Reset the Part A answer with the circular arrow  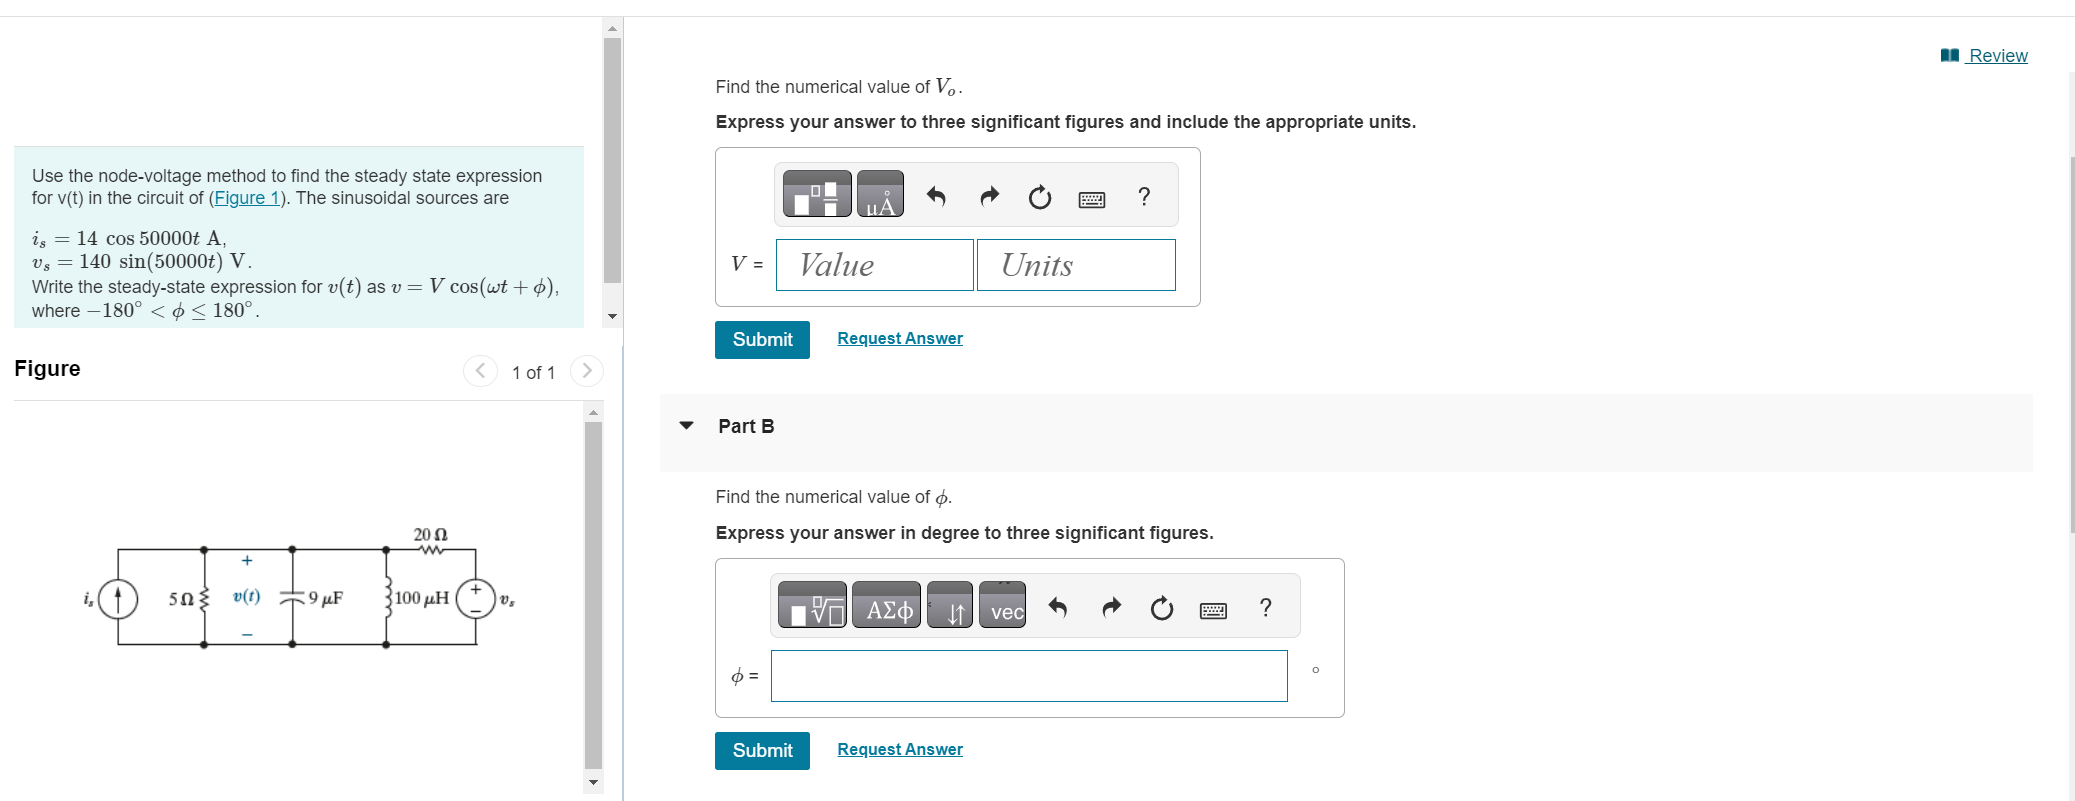[1040, 197]
